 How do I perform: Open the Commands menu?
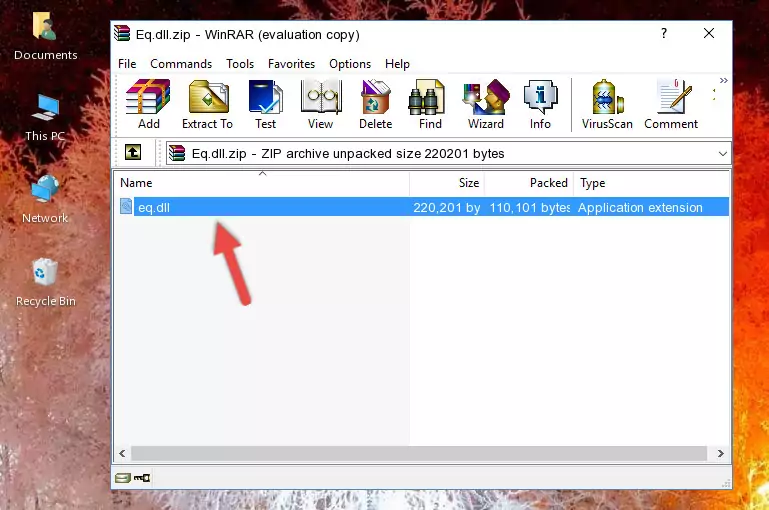tap(181, 64)
